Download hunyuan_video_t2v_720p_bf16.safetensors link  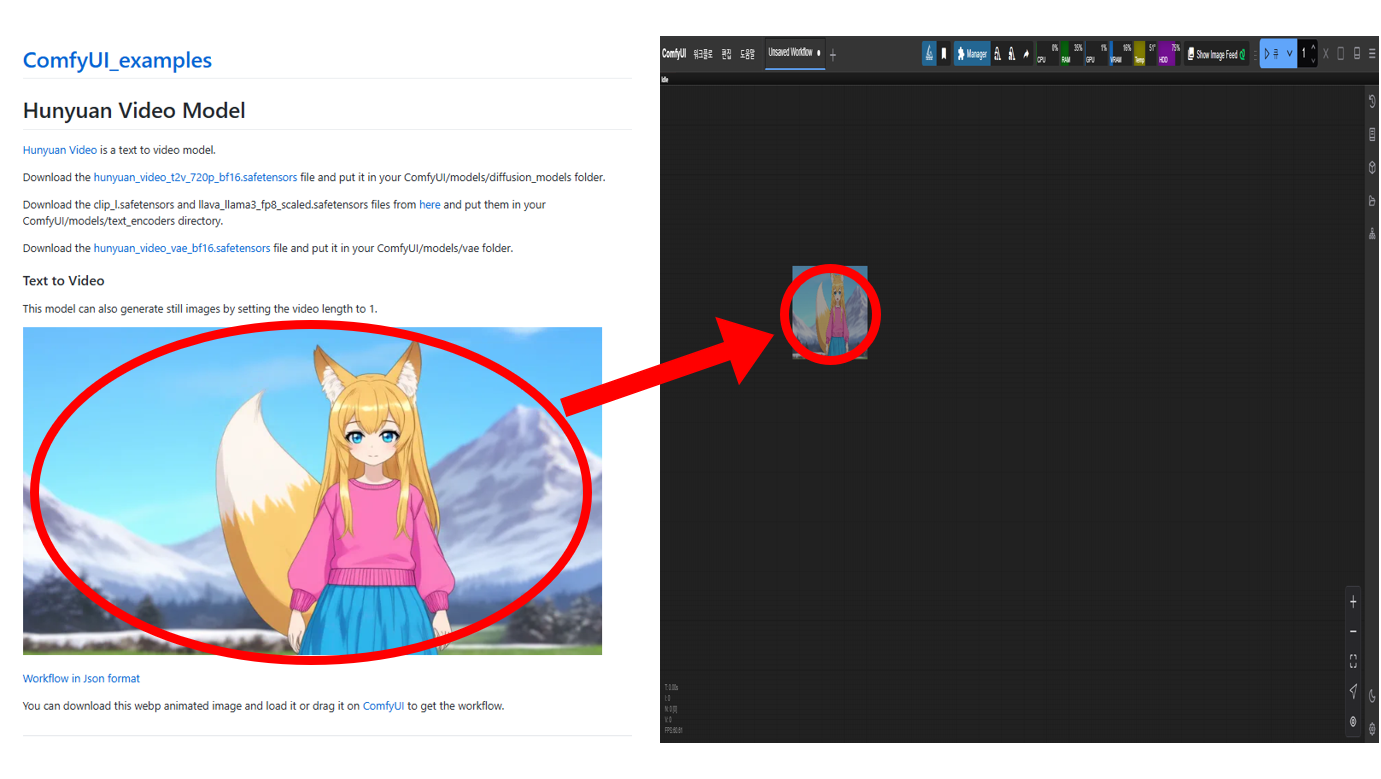pos(195,177)
